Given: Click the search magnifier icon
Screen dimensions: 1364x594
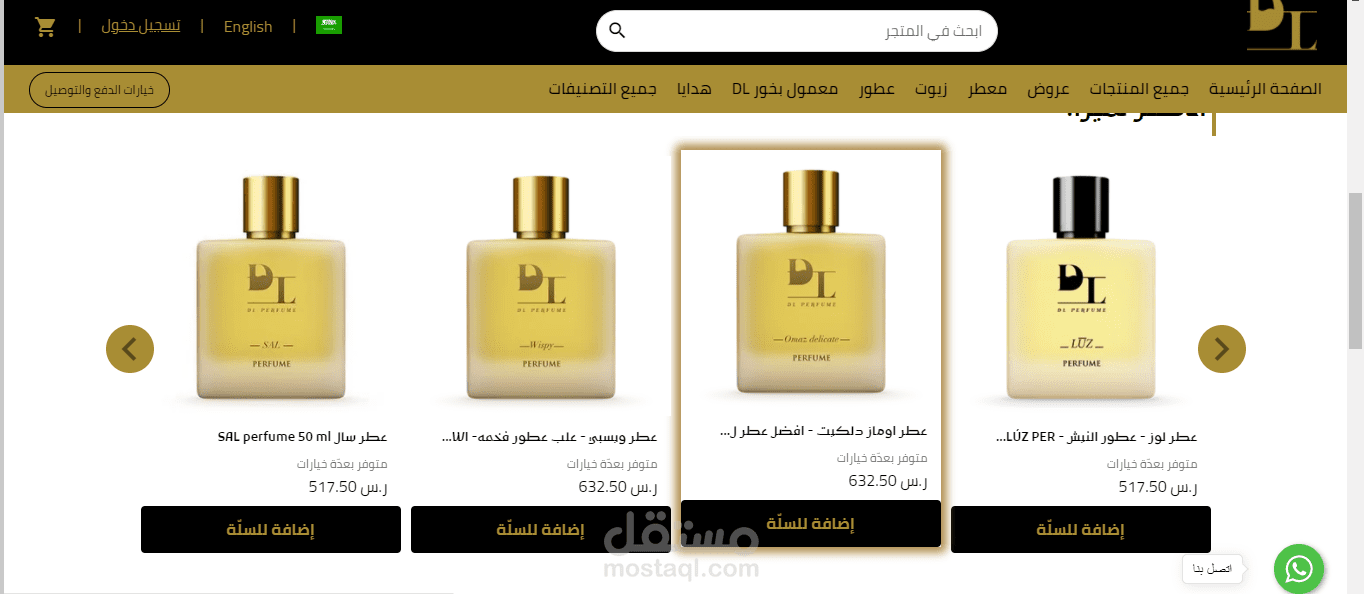Looking at the screenshot, I should tap(617, 31).
